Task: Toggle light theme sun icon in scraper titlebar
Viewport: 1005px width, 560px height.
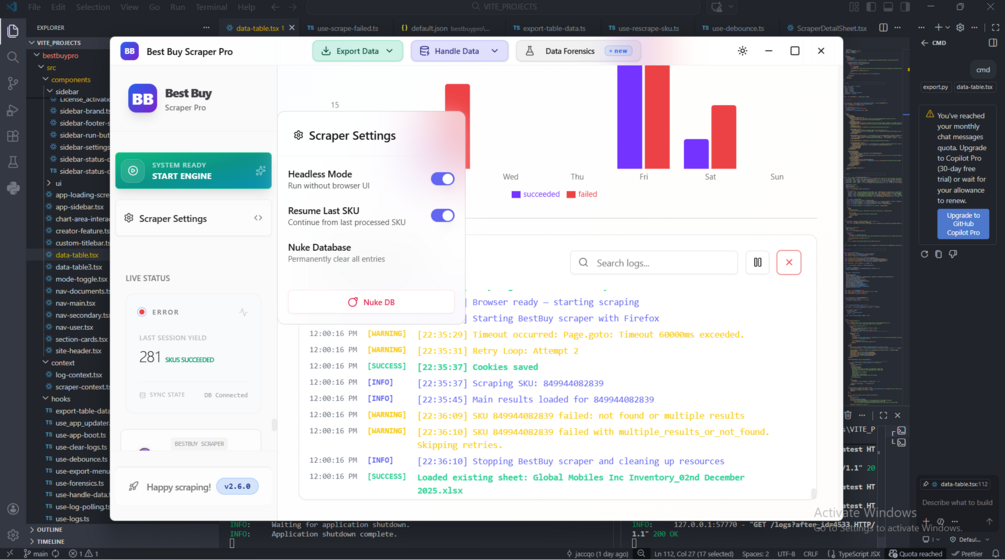Action: click(742, 51)
